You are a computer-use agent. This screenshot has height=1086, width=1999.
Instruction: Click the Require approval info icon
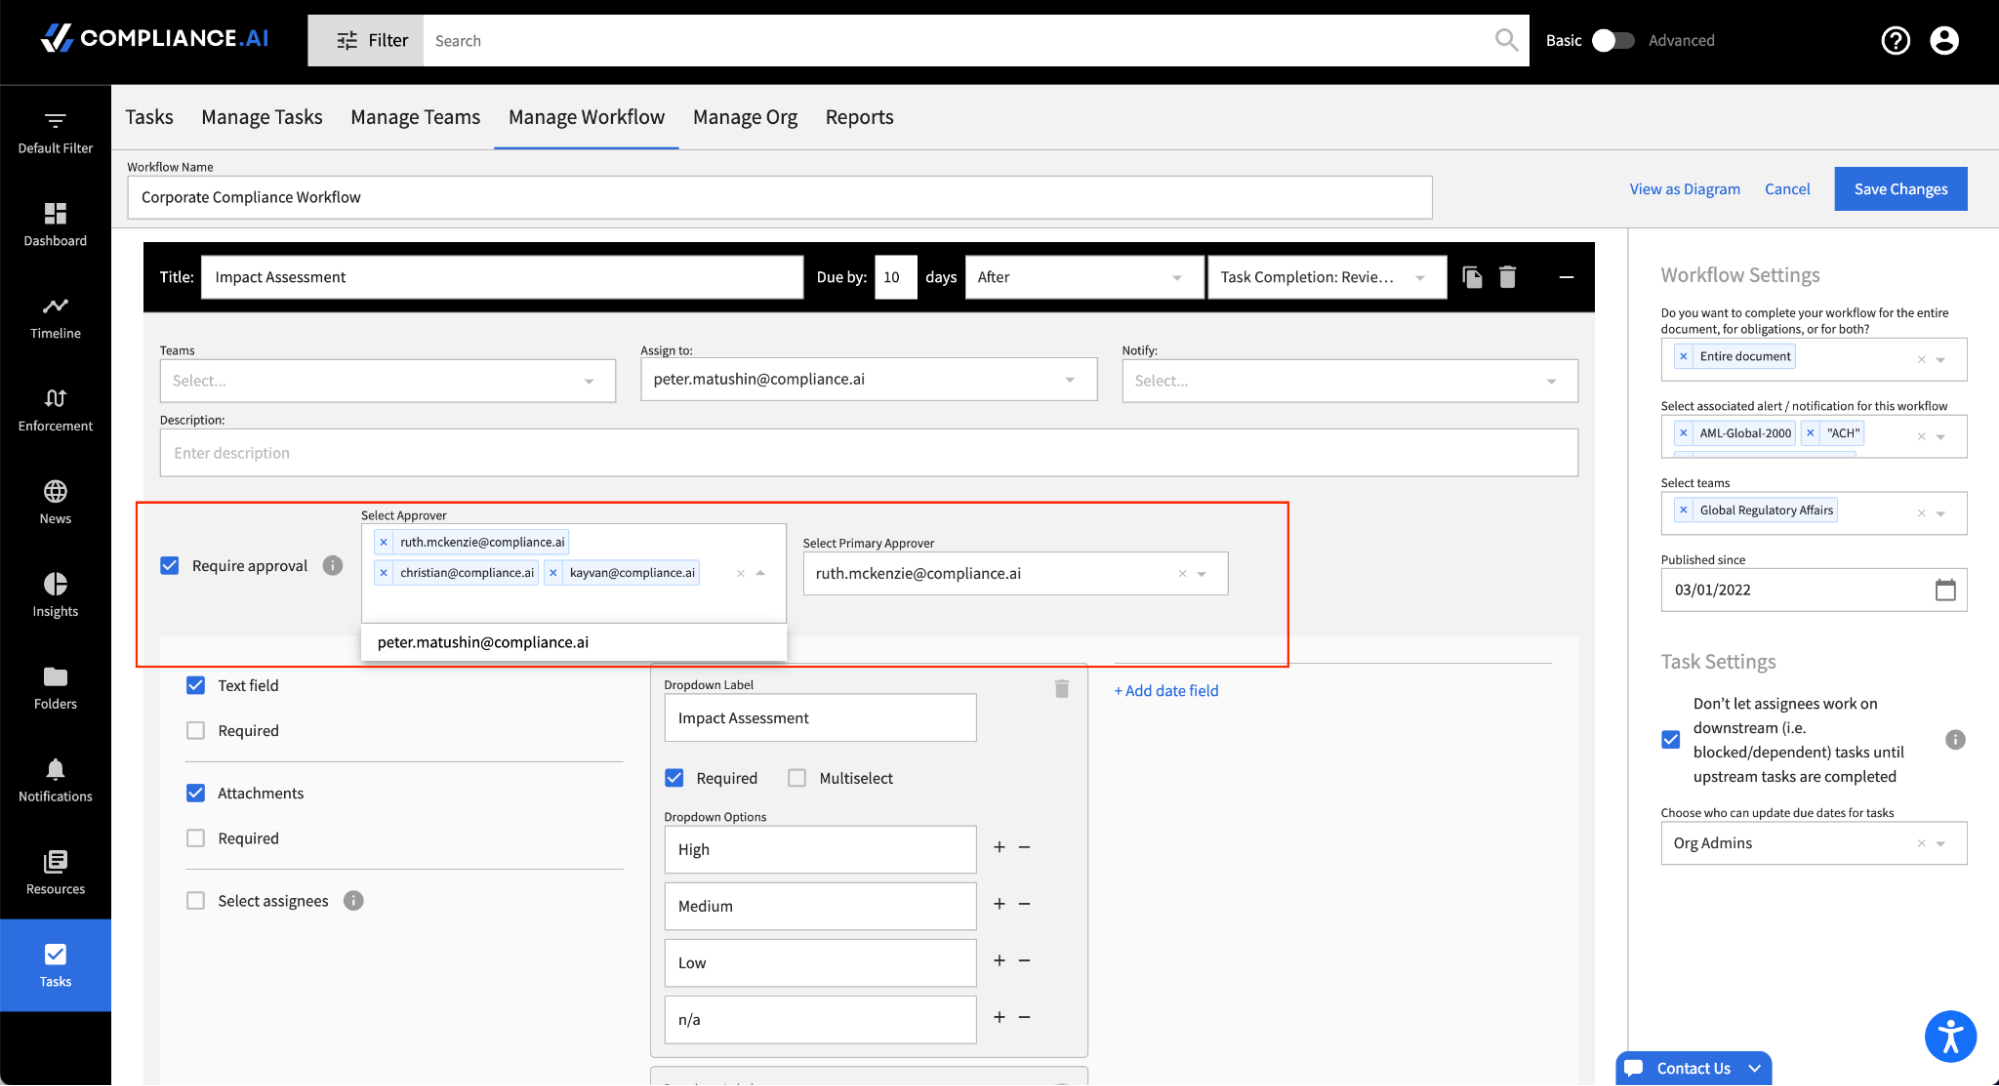click(333, 566)
